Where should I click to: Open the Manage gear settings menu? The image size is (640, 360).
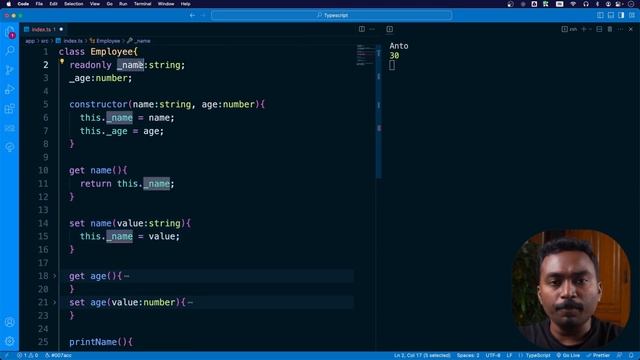pyautogui.click(x=10, y=341)
